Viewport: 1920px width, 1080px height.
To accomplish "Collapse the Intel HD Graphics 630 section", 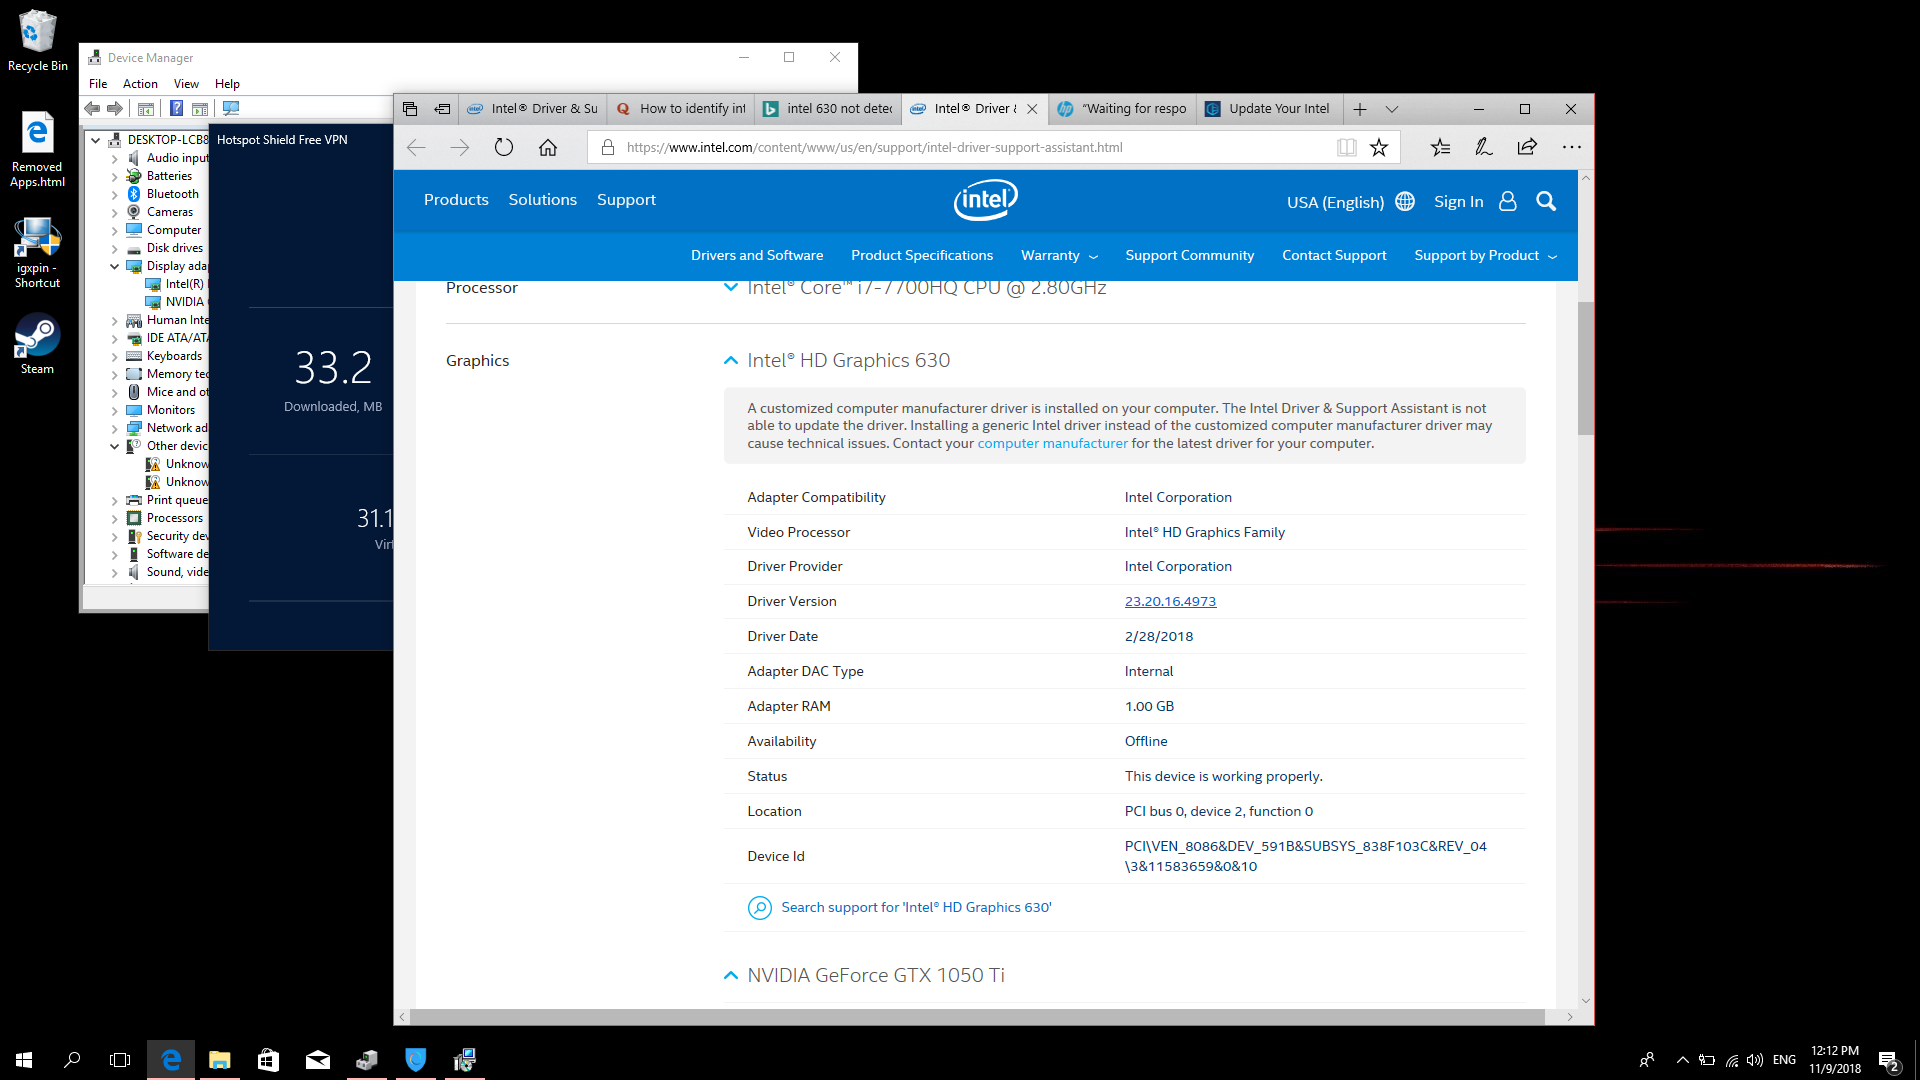I will coord(729,360).
